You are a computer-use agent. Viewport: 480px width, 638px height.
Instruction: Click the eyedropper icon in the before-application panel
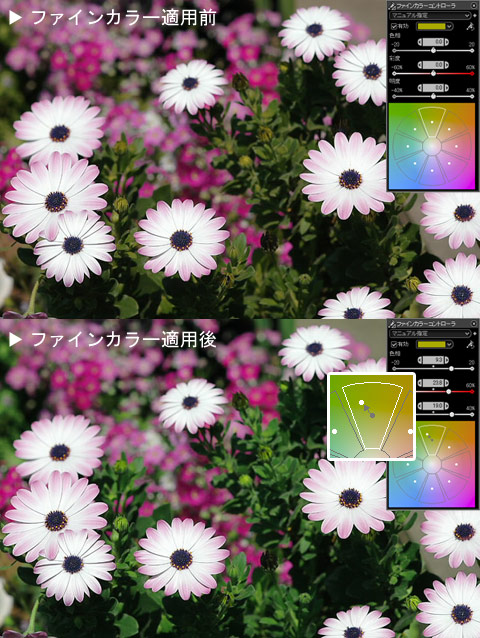(470, 26)
